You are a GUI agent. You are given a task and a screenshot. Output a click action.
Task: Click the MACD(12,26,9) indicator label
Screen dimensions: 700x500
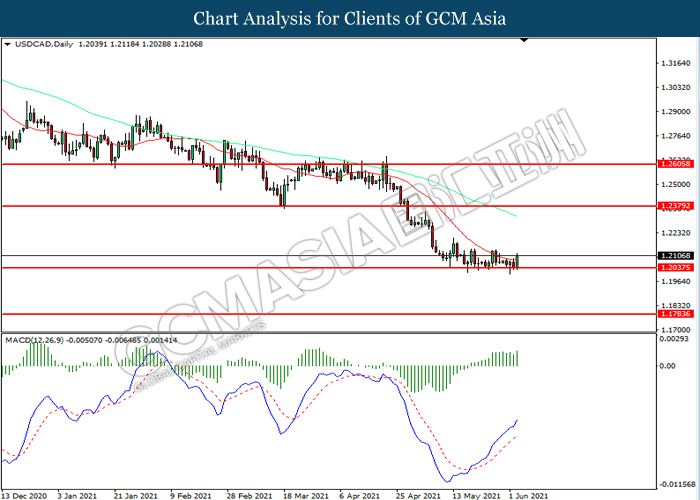(36, 341)
